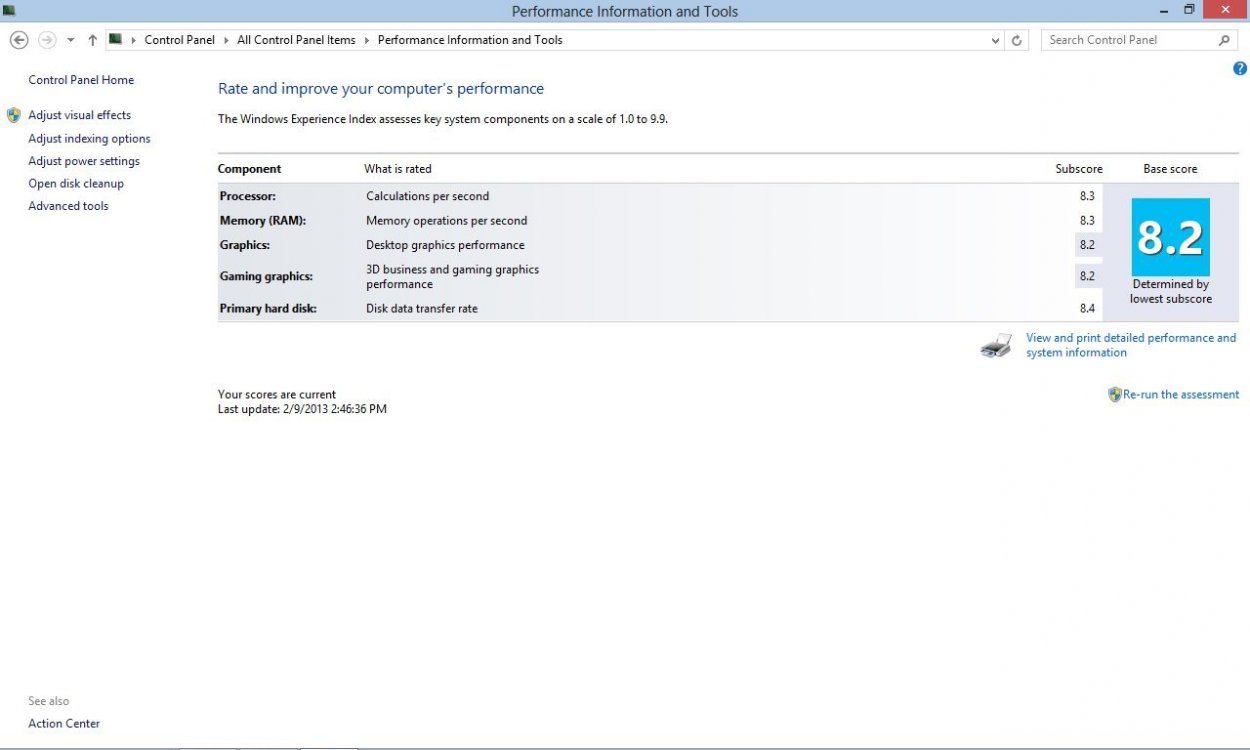Click the Control Panel icon in address bar

click(116, 40)
